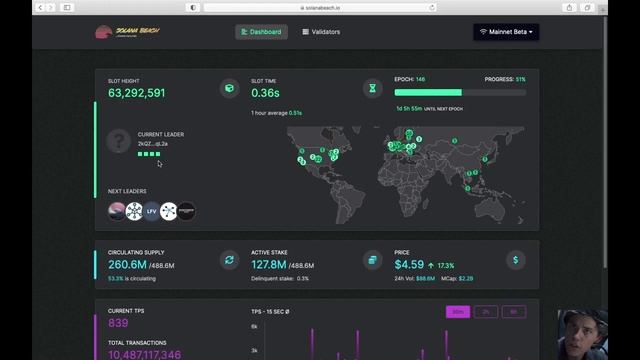Click the current leader address 2kQZ
640x360 pixels.
pos(153,144)
